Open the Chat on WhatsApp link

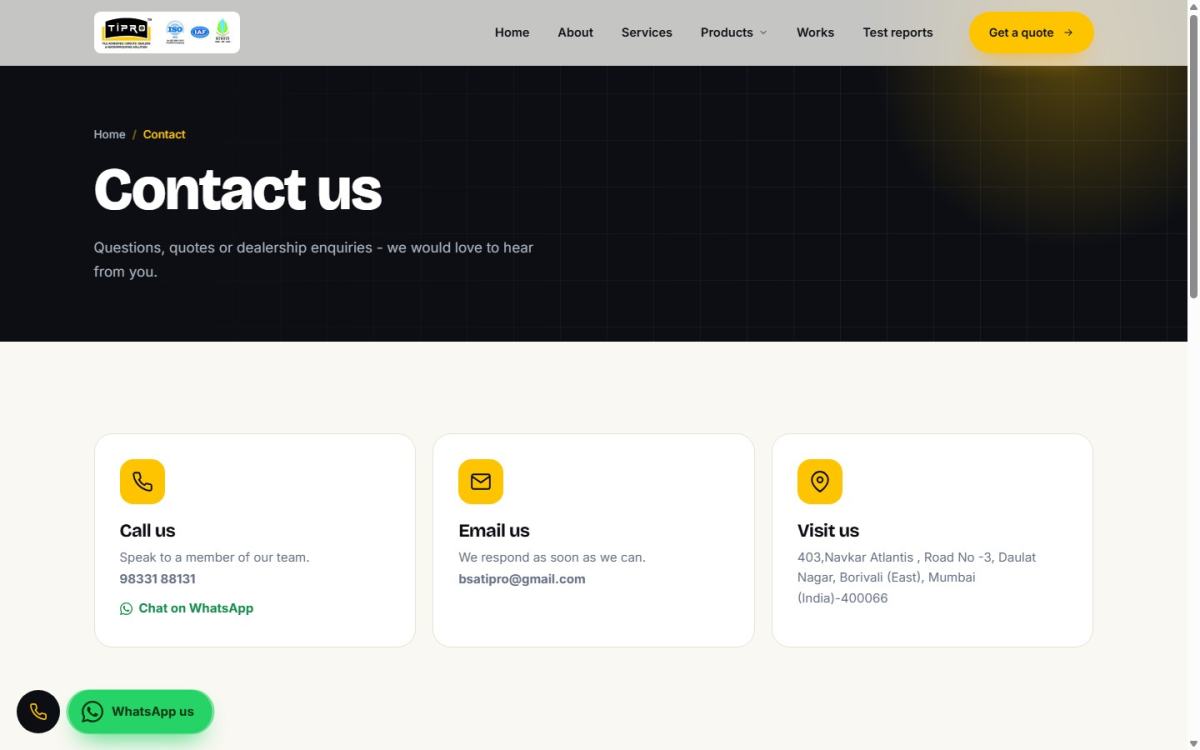(187, 608)
